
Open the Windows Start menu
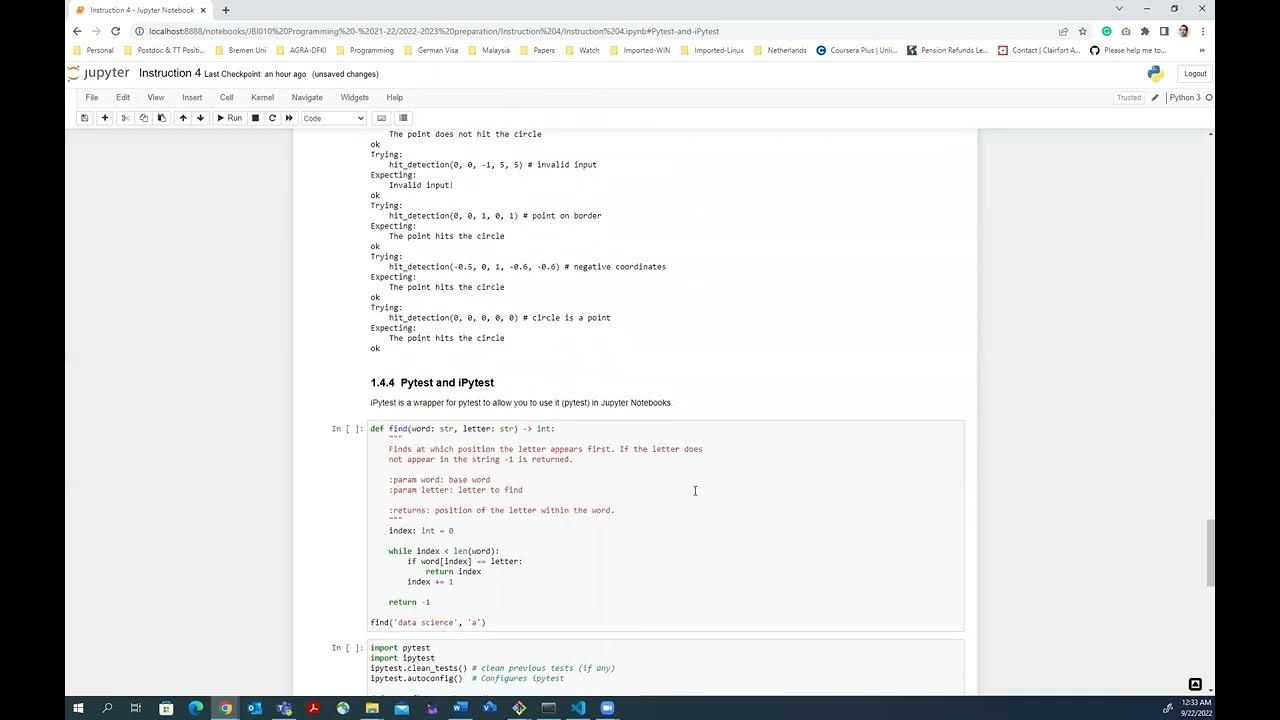(78, 708)
